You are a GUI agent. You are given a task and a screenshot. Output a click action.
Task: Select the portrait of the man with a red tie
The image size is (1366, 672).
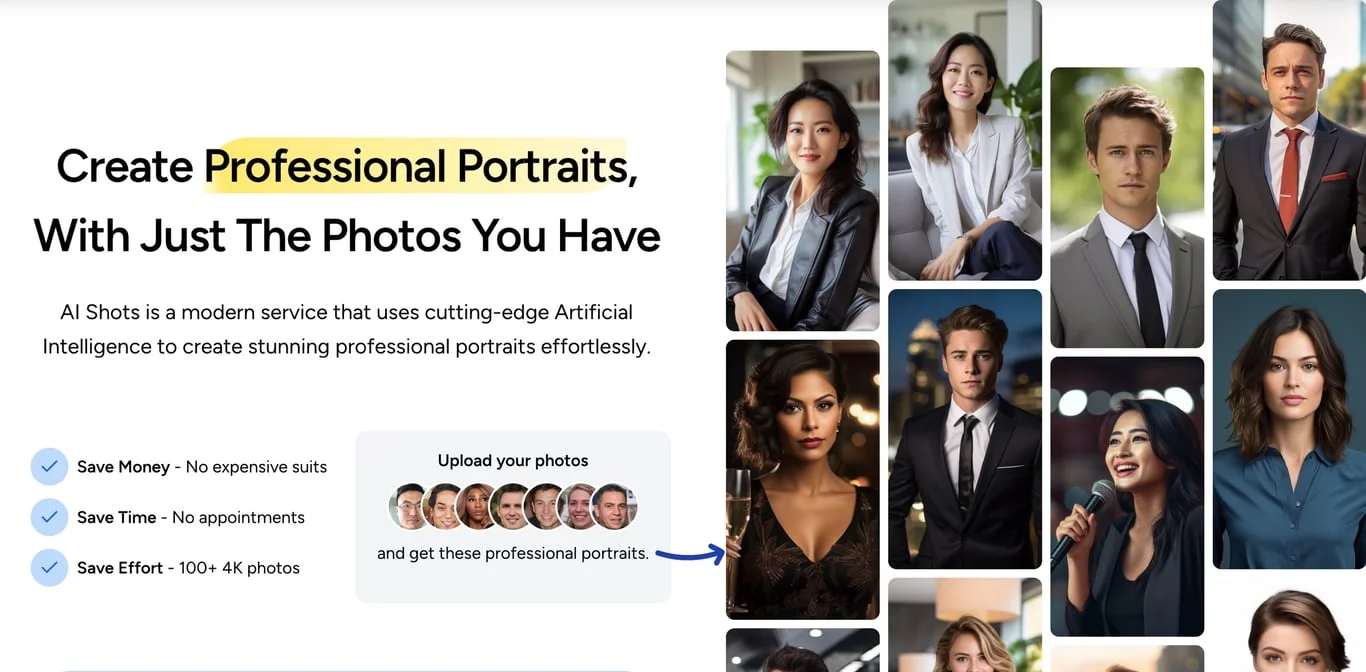1289,140
